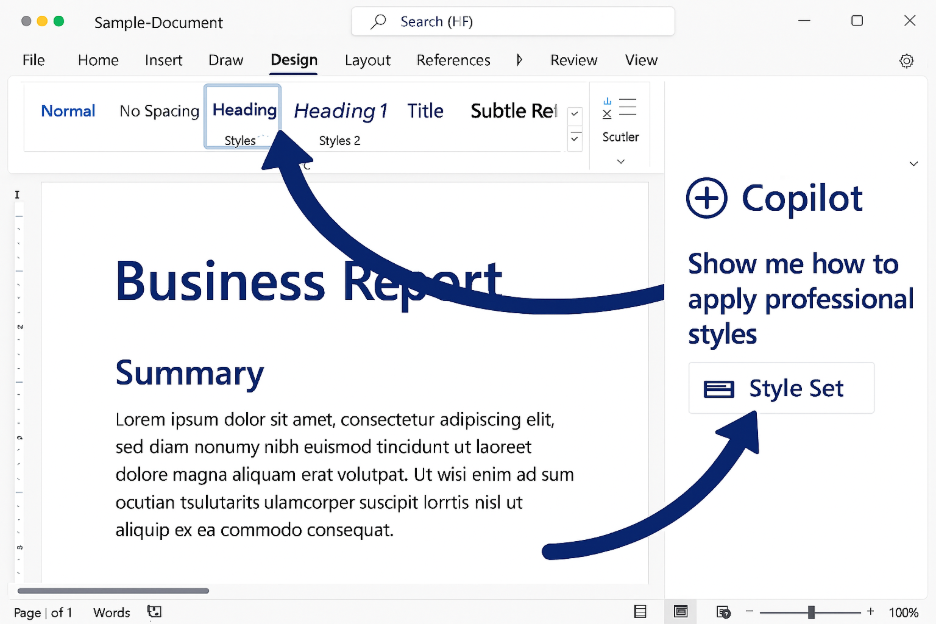Click the vertical ruler tab selector
The image size is (936, 624).
(17, 194)
